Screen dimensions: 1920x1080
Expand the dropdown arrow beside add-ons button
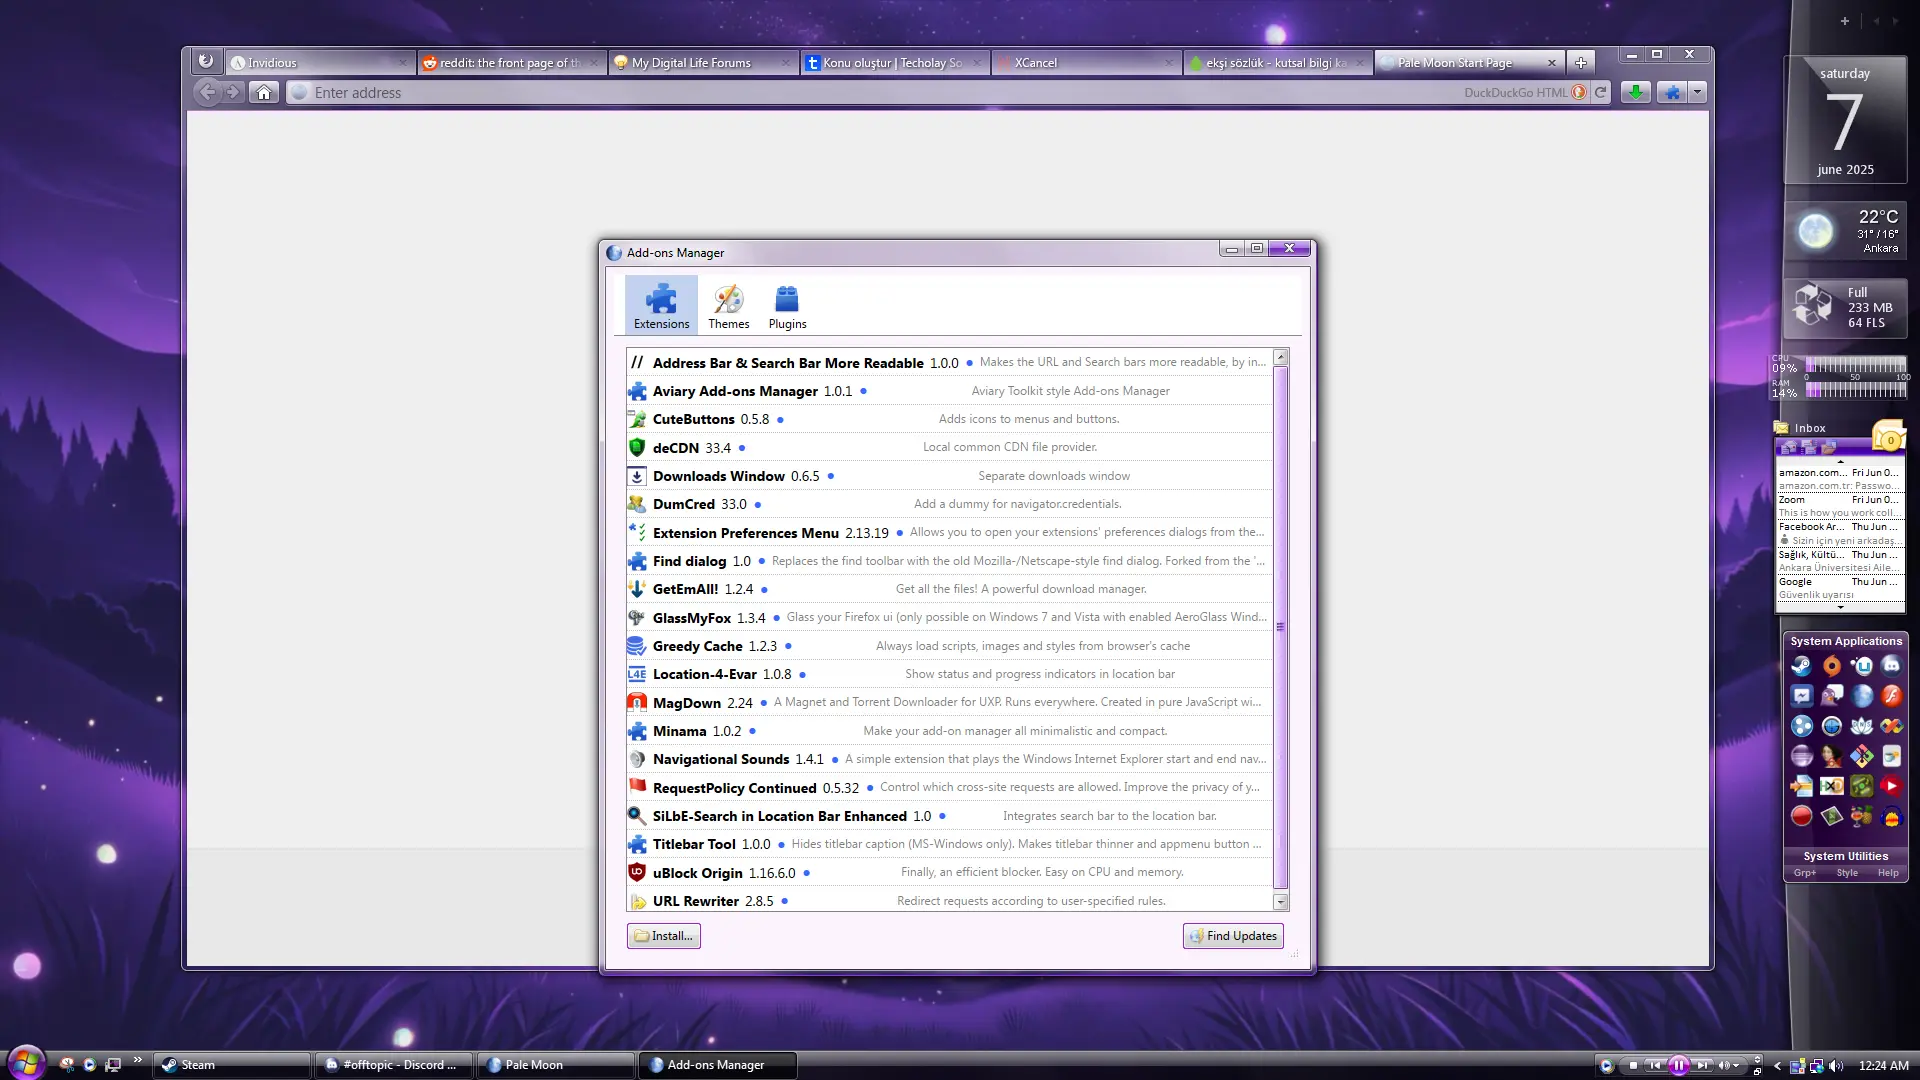[x=1697, y=92]
